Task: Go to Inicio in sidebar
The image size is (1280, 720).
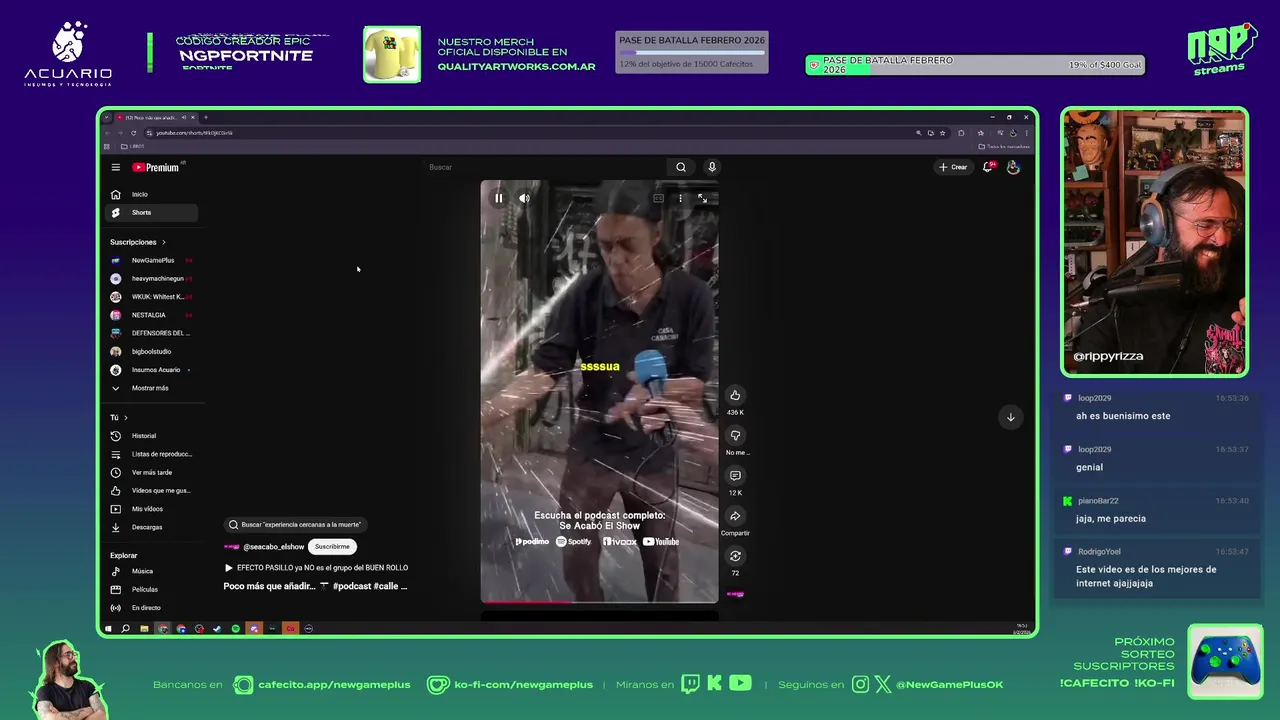Action: pyautogui.click(x=151, y=194)
